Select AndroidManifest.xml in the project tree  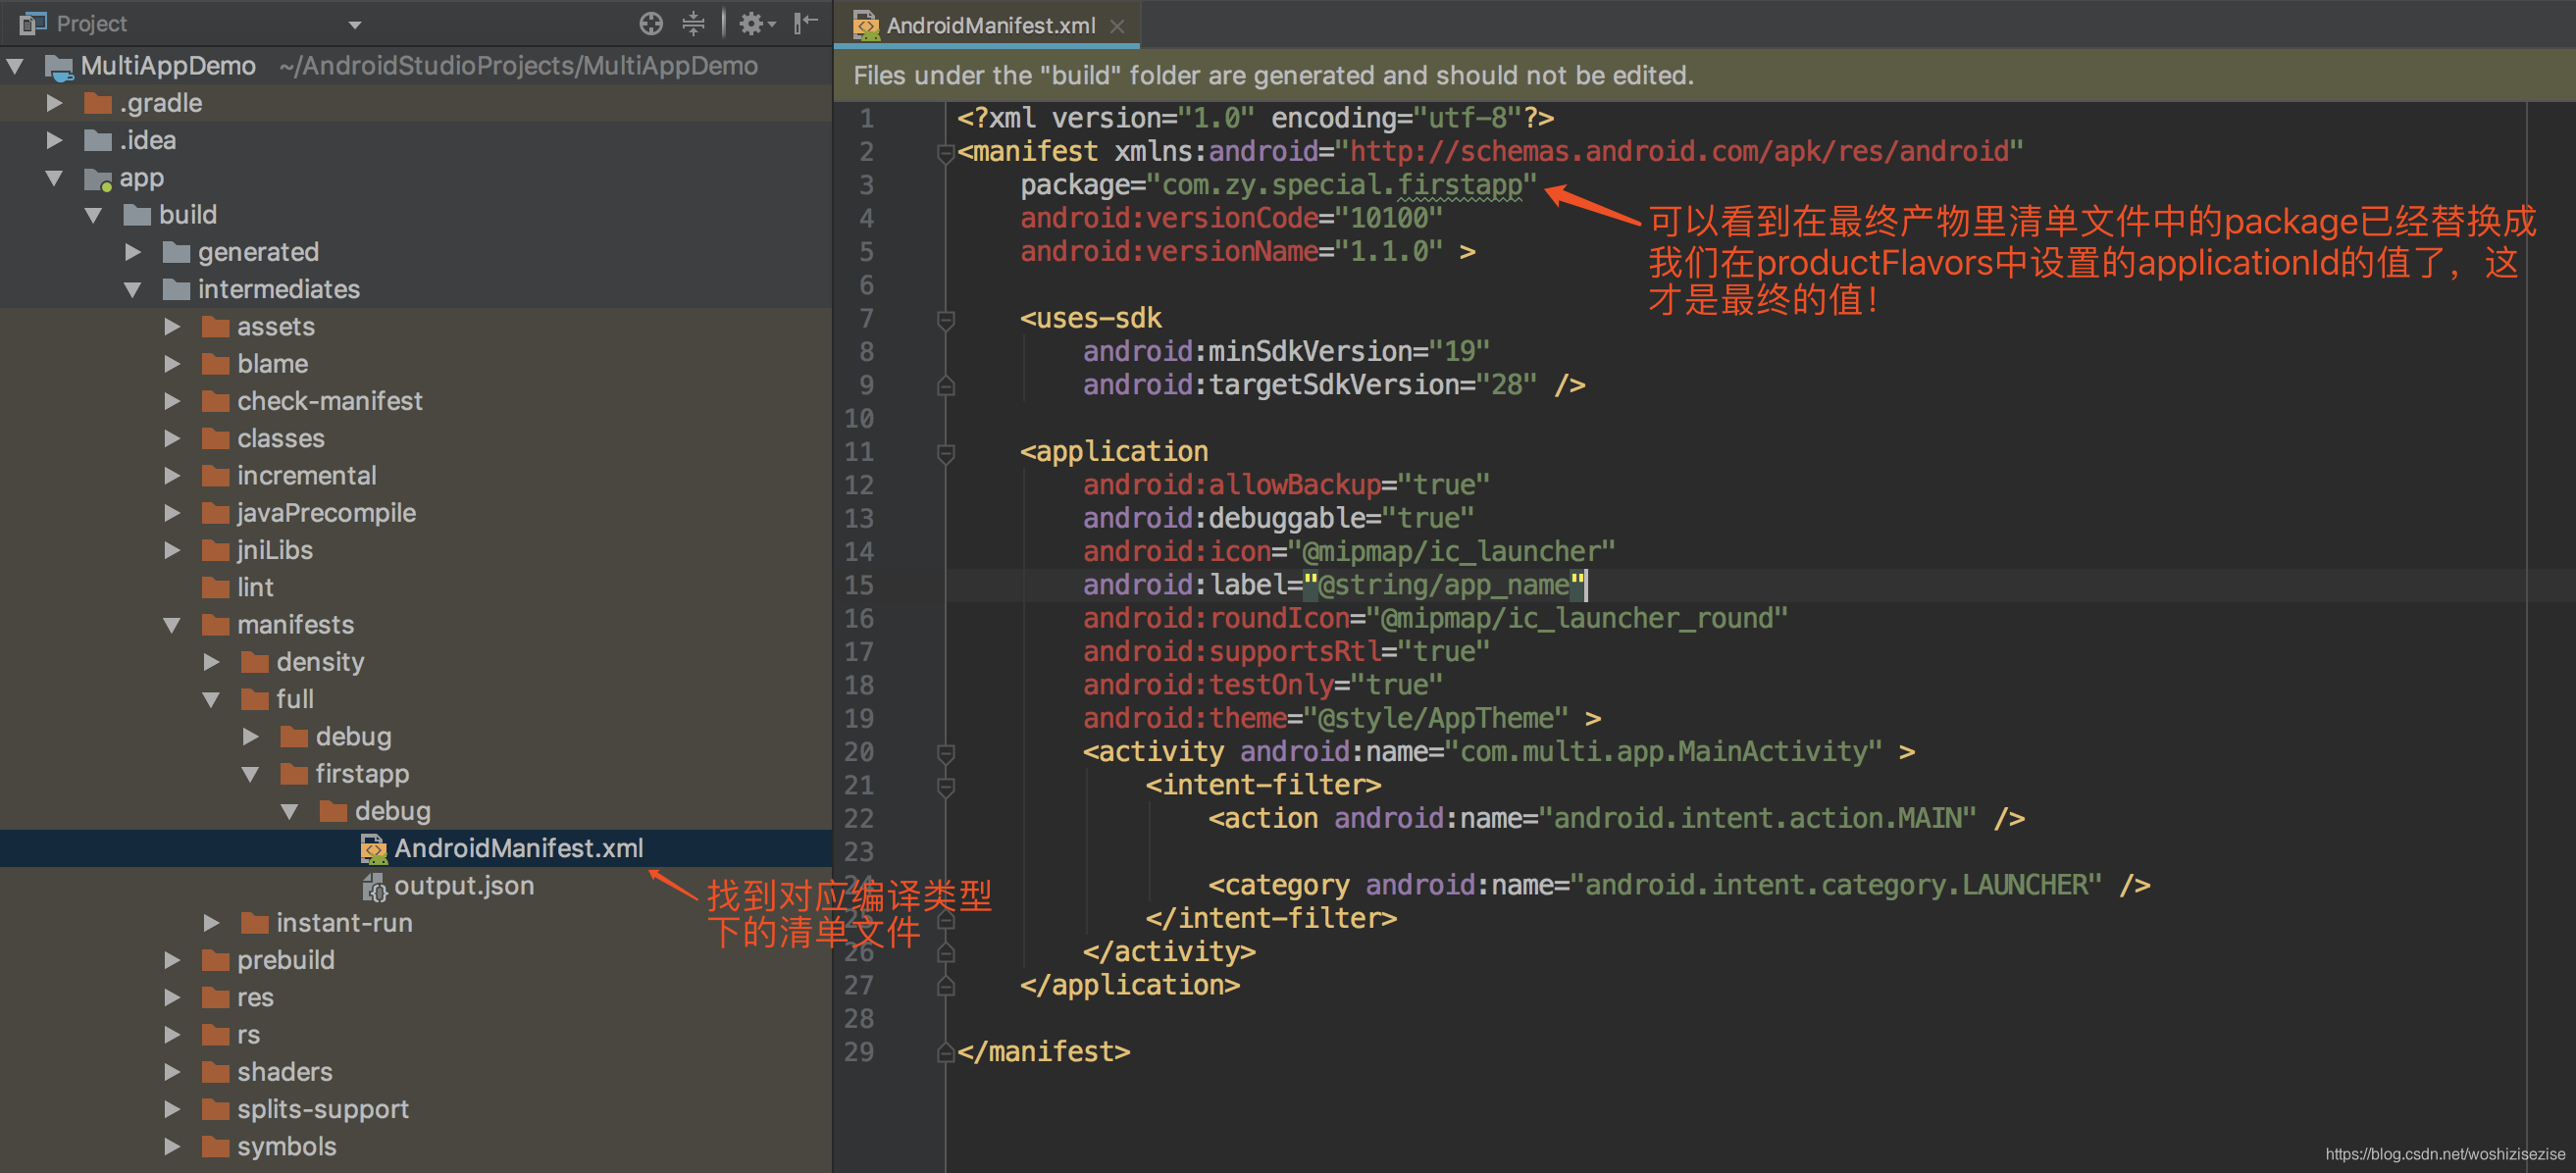tap(518, 849)
